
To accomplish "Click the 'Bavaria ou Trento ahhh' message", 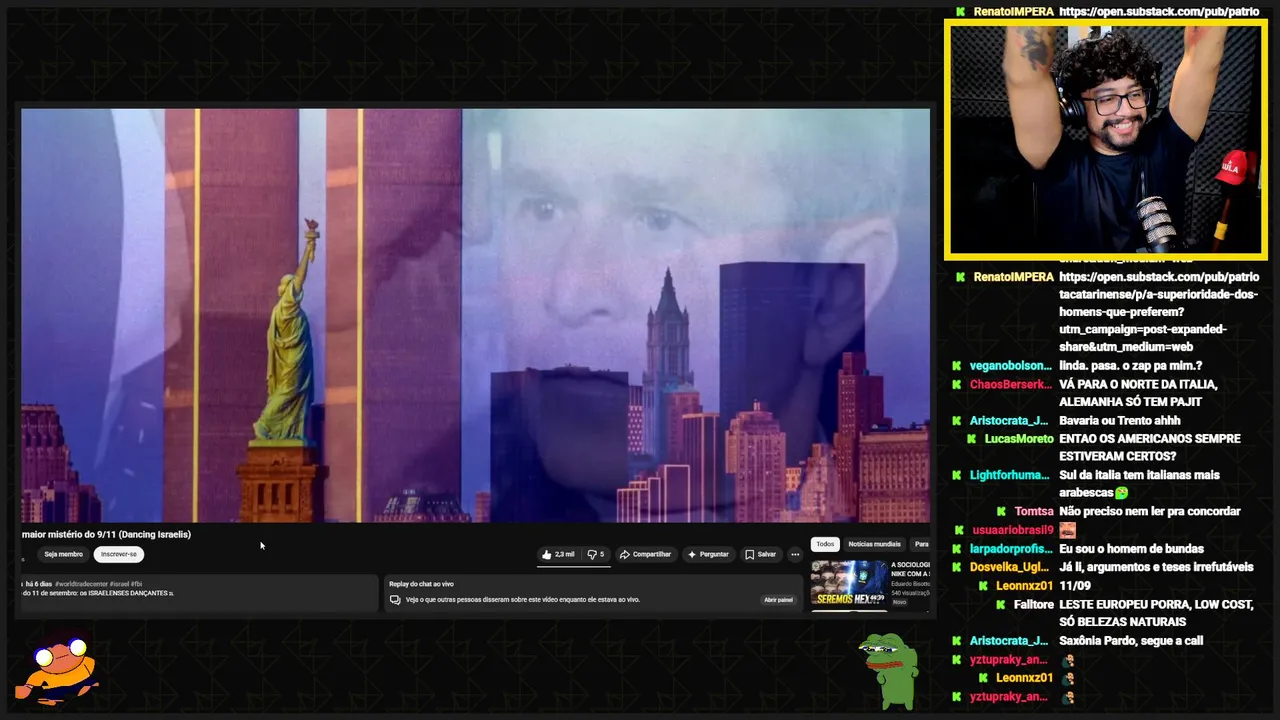I will coord(1119,420).
